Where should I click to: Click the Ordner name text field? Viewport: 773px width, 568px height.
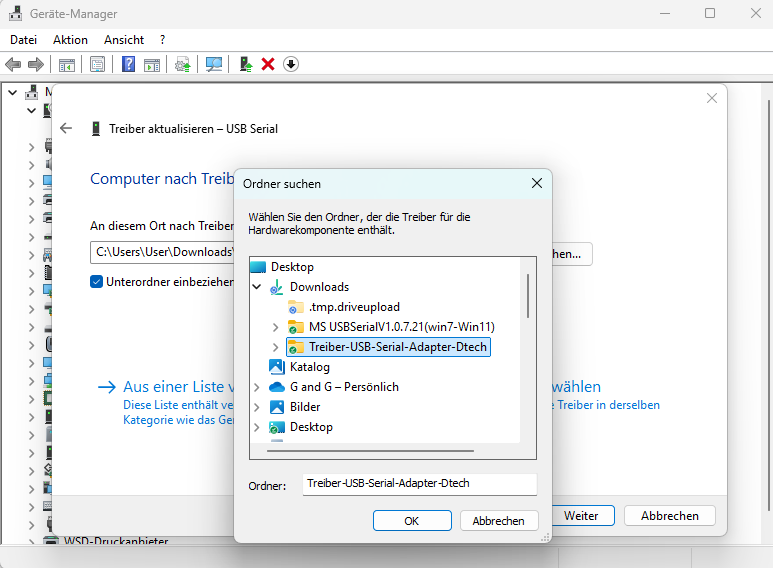click(419, 484)
